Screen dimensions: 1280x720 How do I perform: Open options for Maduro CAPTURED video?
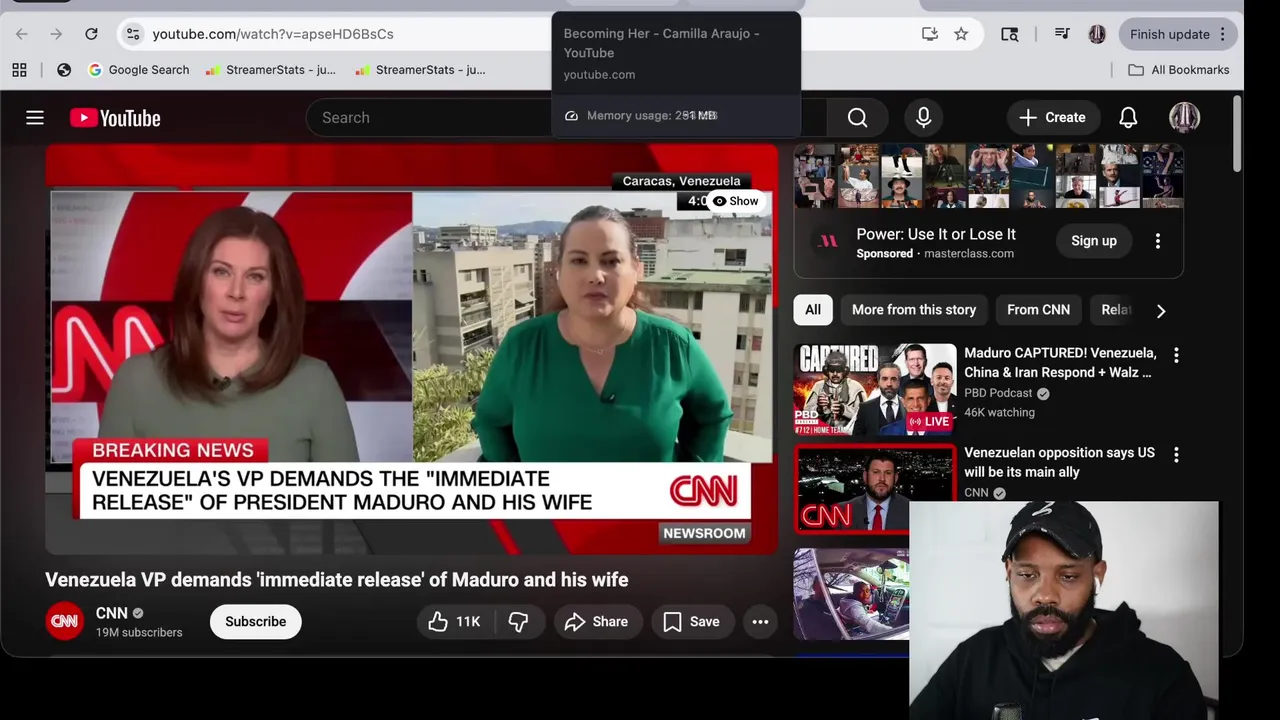click(x=1176, y=355)
